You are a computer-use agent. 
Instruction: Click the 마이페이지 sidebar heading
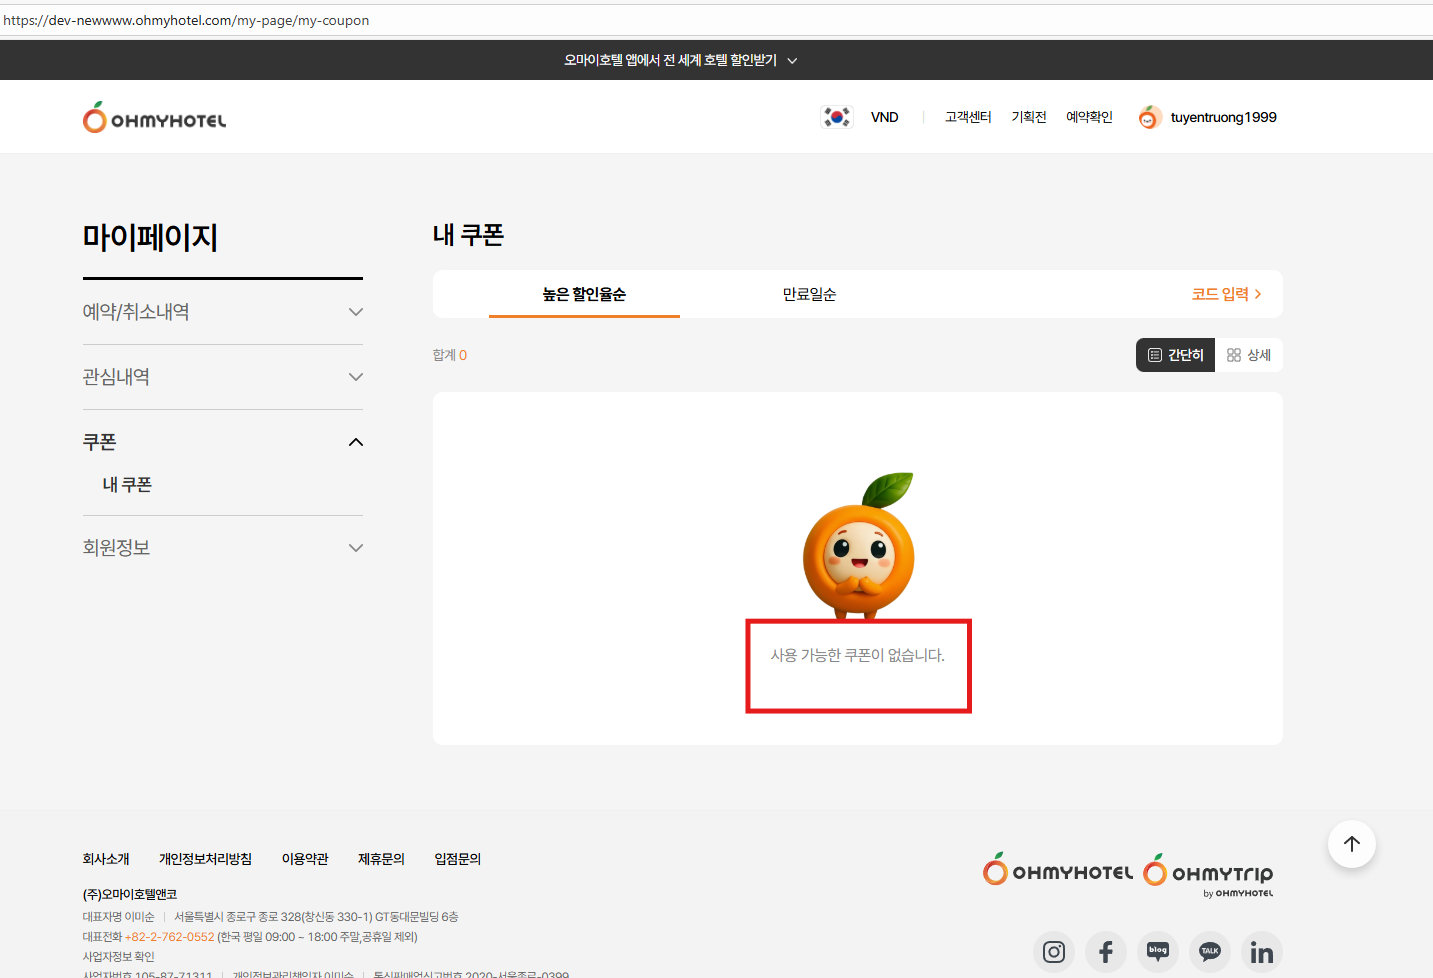point(150,237)
